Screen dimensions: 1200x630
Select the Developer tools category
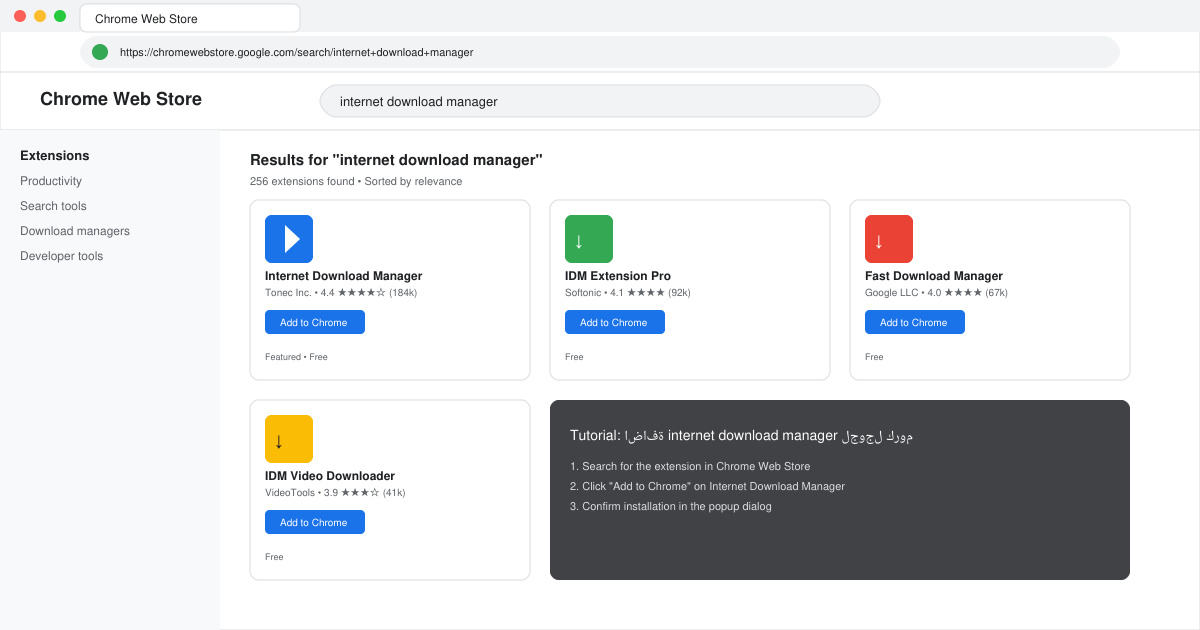[x=61, y=256]
